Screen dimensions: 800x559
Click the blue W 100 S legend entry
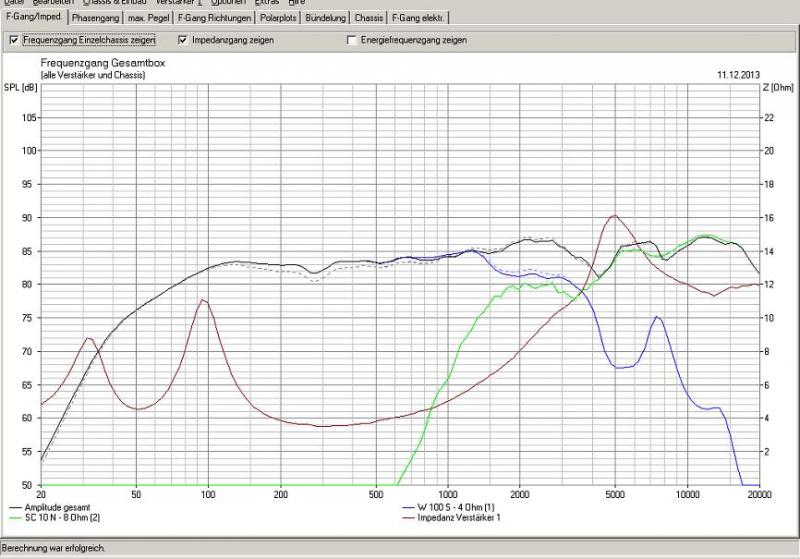[x=456, y=508]
